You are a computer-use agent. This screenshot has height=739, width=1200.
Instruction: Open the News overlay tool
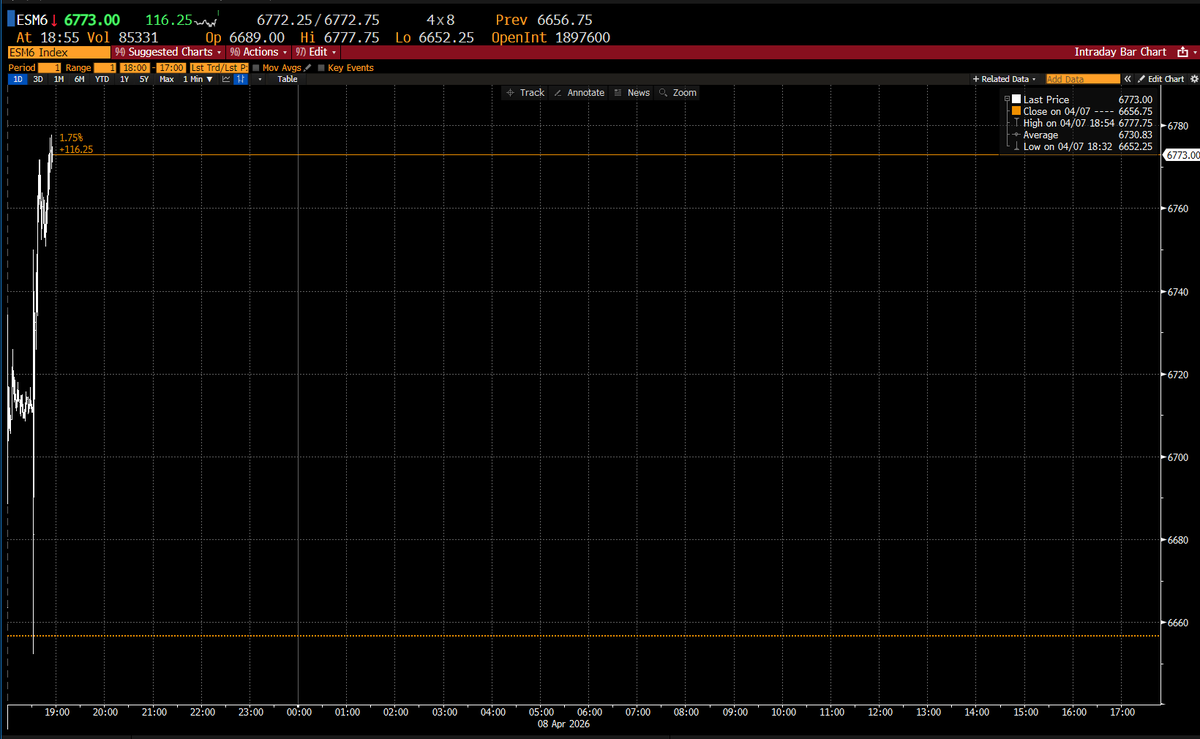(631, 92)
